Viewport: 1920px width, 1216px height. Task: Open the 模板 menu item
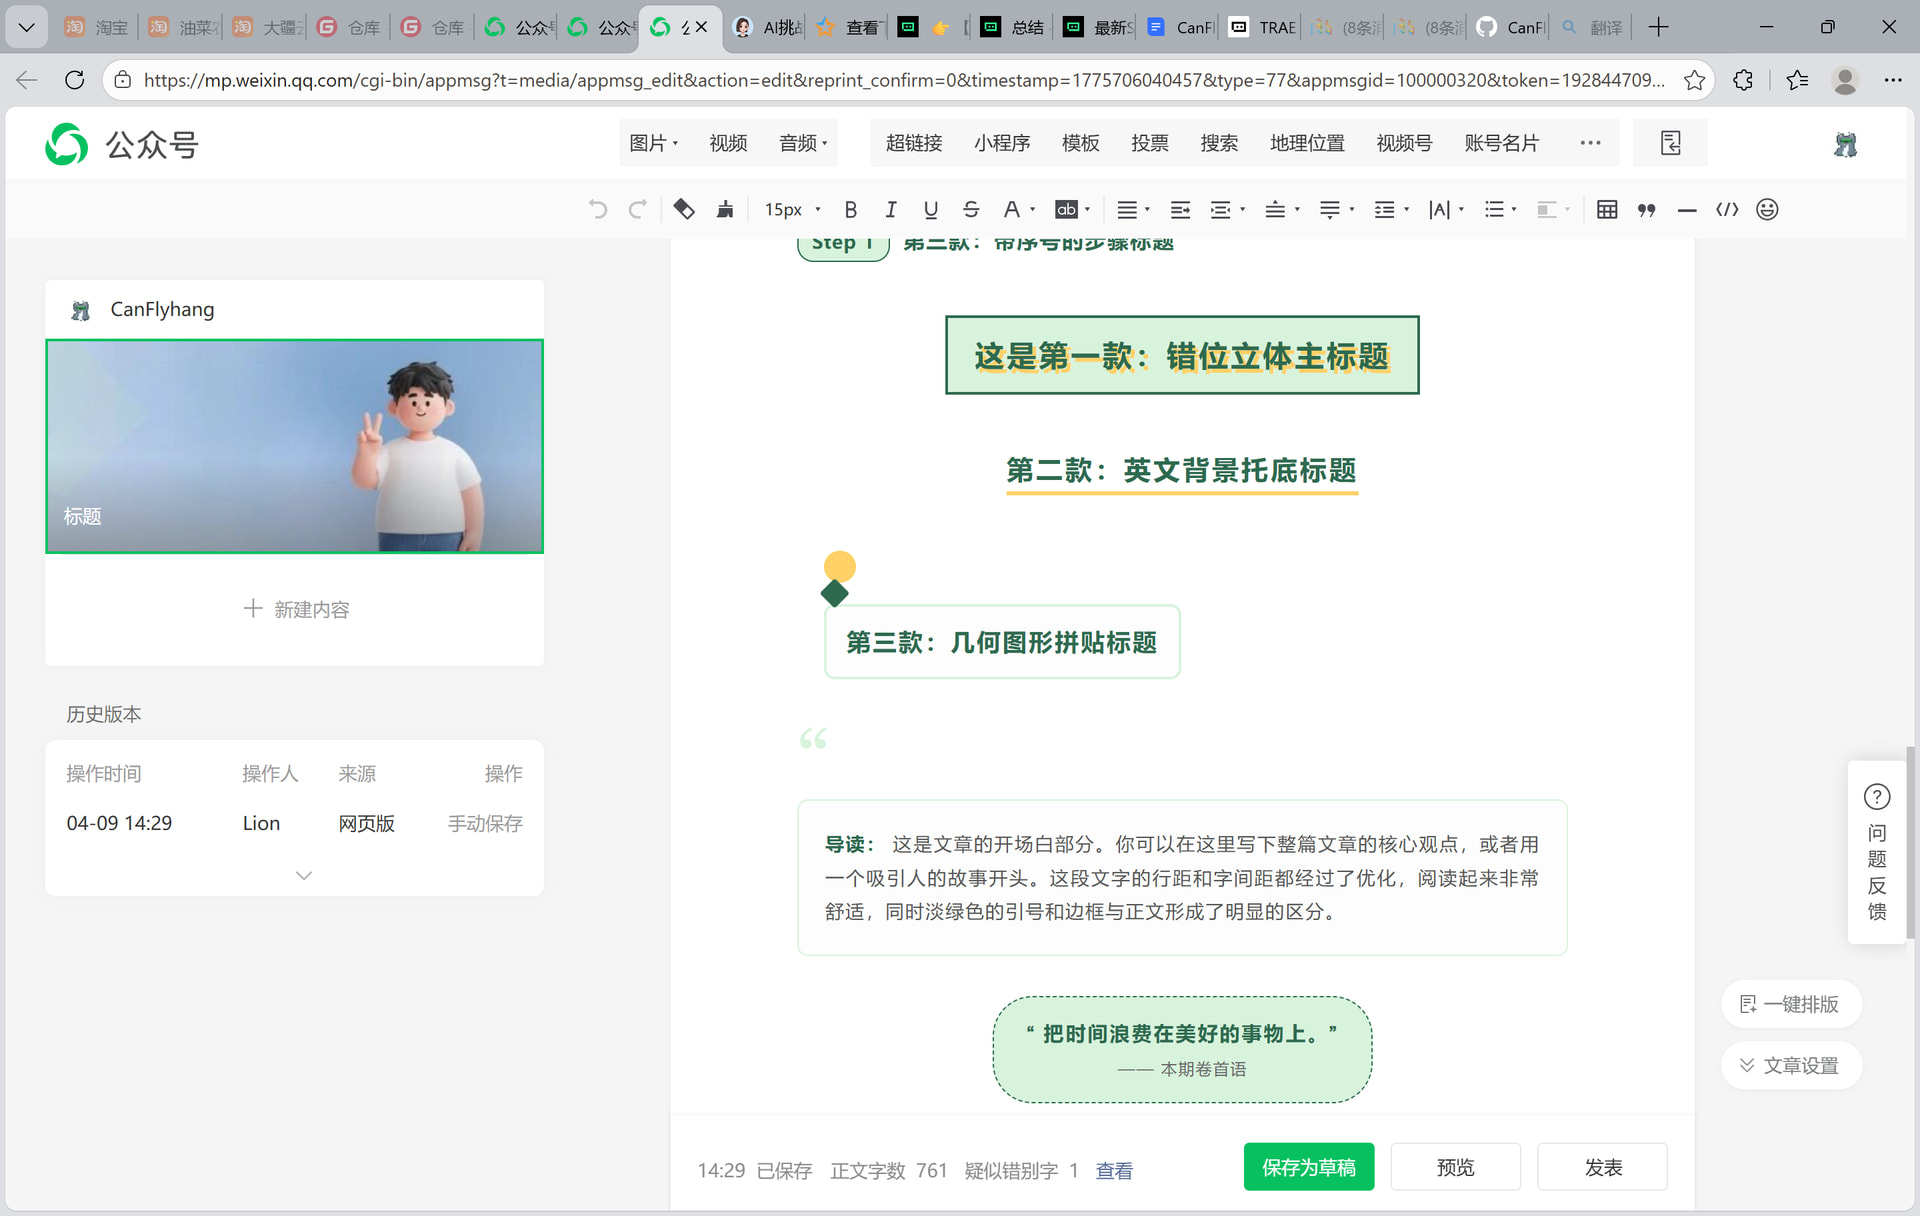(x=1080, y=143)
